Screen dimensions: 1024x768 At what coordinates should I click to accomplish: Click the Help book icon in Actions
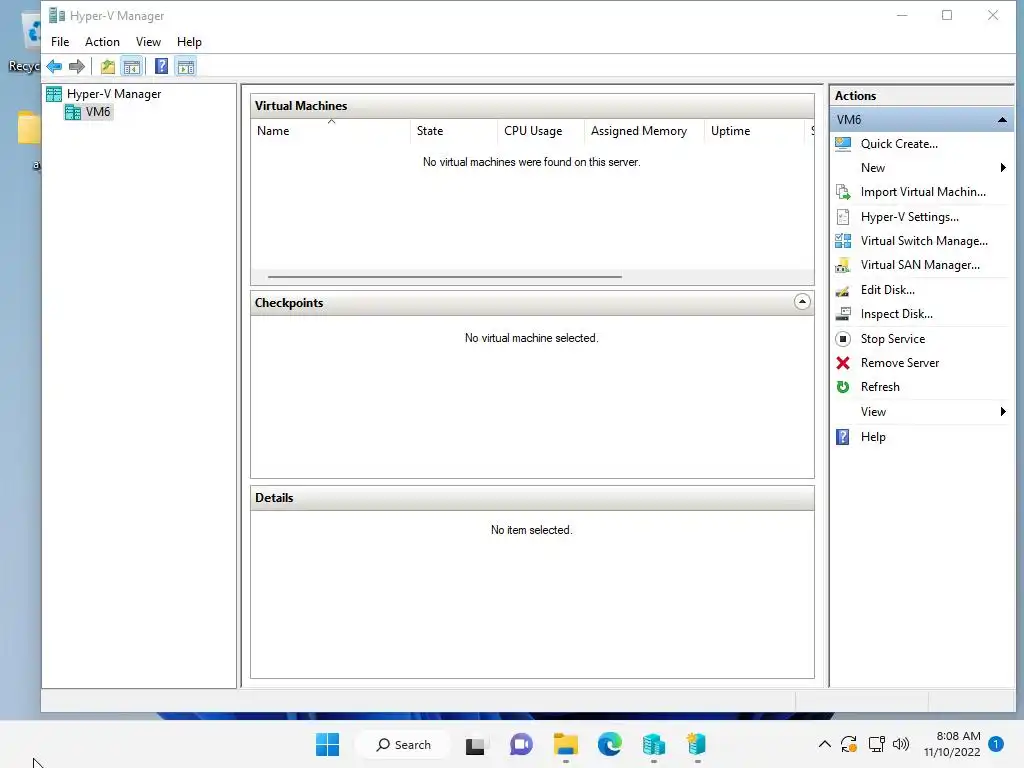[x=843, y=437]
